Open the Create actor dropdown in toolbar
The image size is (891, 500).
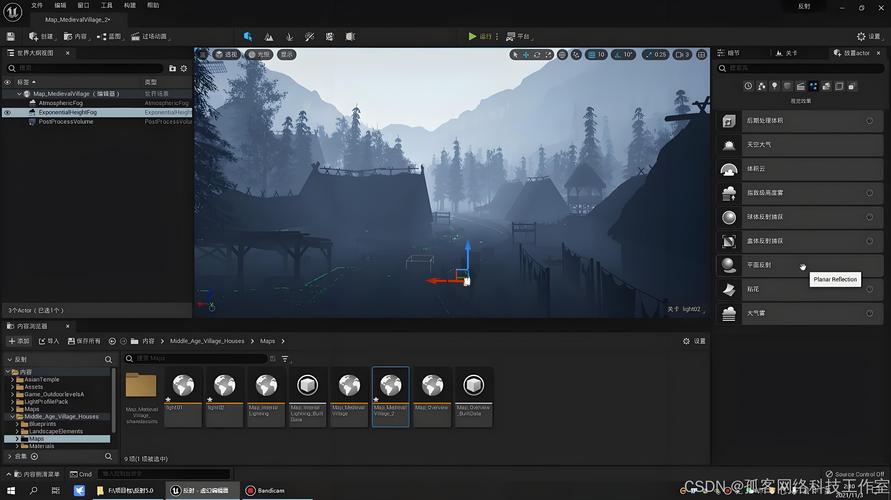(x=41, y=36)
